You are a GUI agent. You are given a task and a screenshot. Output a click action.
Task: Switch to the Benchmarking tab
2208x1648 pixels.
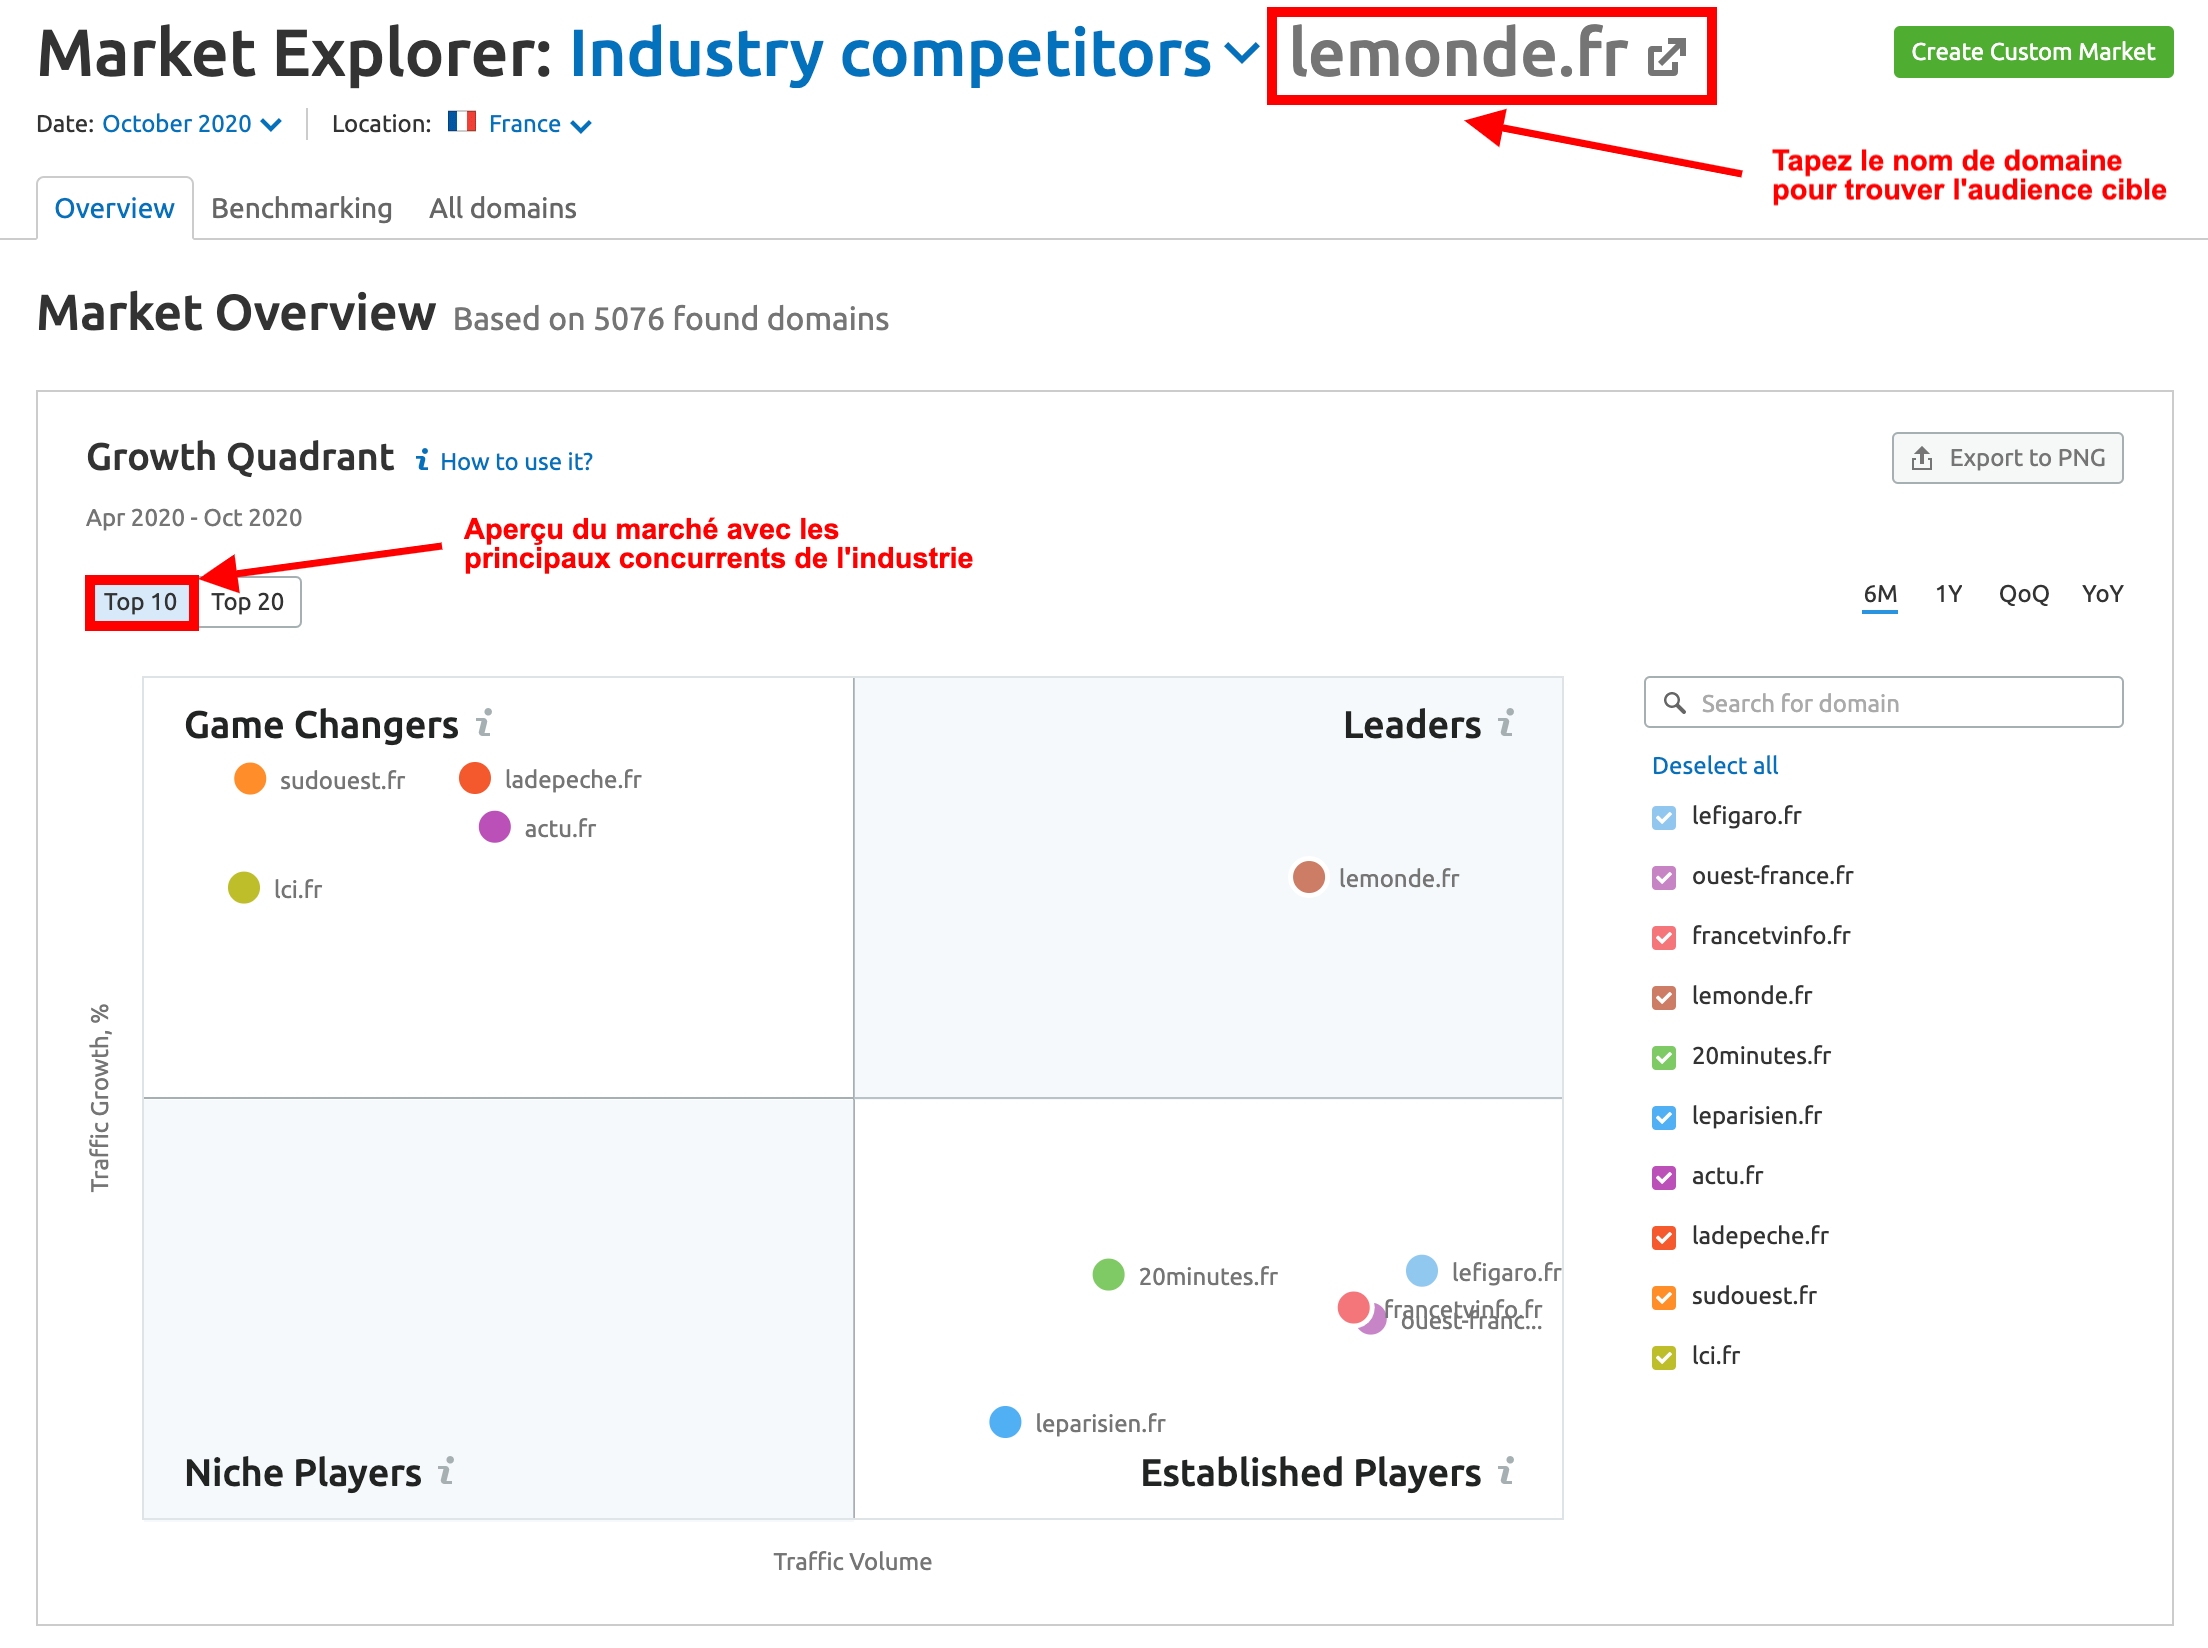pos(301,208)
